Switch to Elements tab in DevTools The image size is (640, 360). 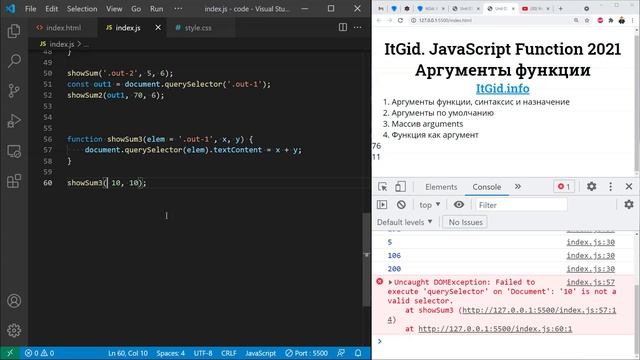(x=441, y=187)
